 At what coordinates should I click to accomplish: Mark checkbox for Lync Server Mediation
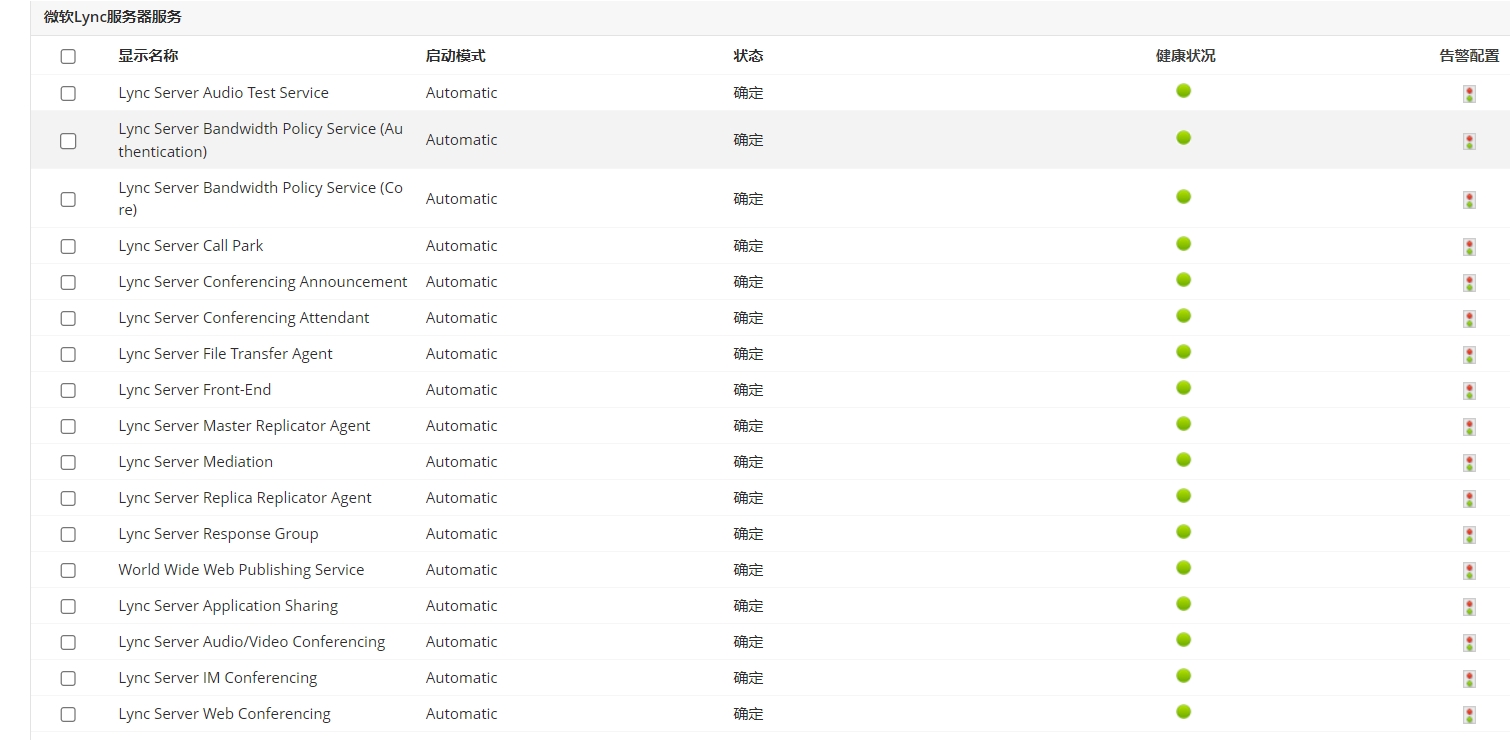[x=68, y=462]
